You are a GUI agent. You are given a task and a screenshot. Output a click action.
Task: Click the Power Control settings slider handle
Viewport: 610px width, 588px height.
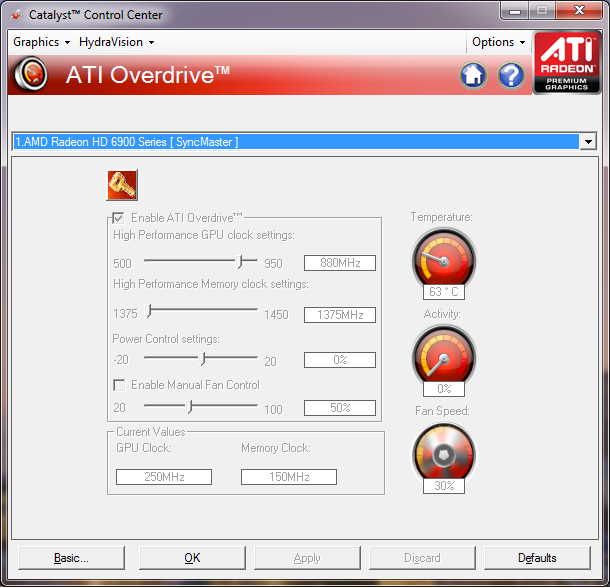[203, 358]
